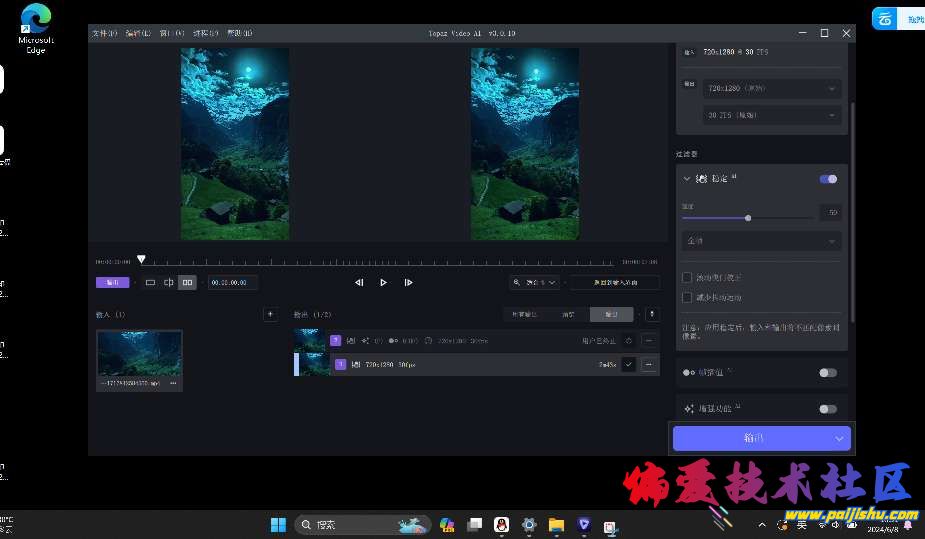Check the first checkbox under Stabilization
The image size is (925, 539).
click(x=687, y=277)
